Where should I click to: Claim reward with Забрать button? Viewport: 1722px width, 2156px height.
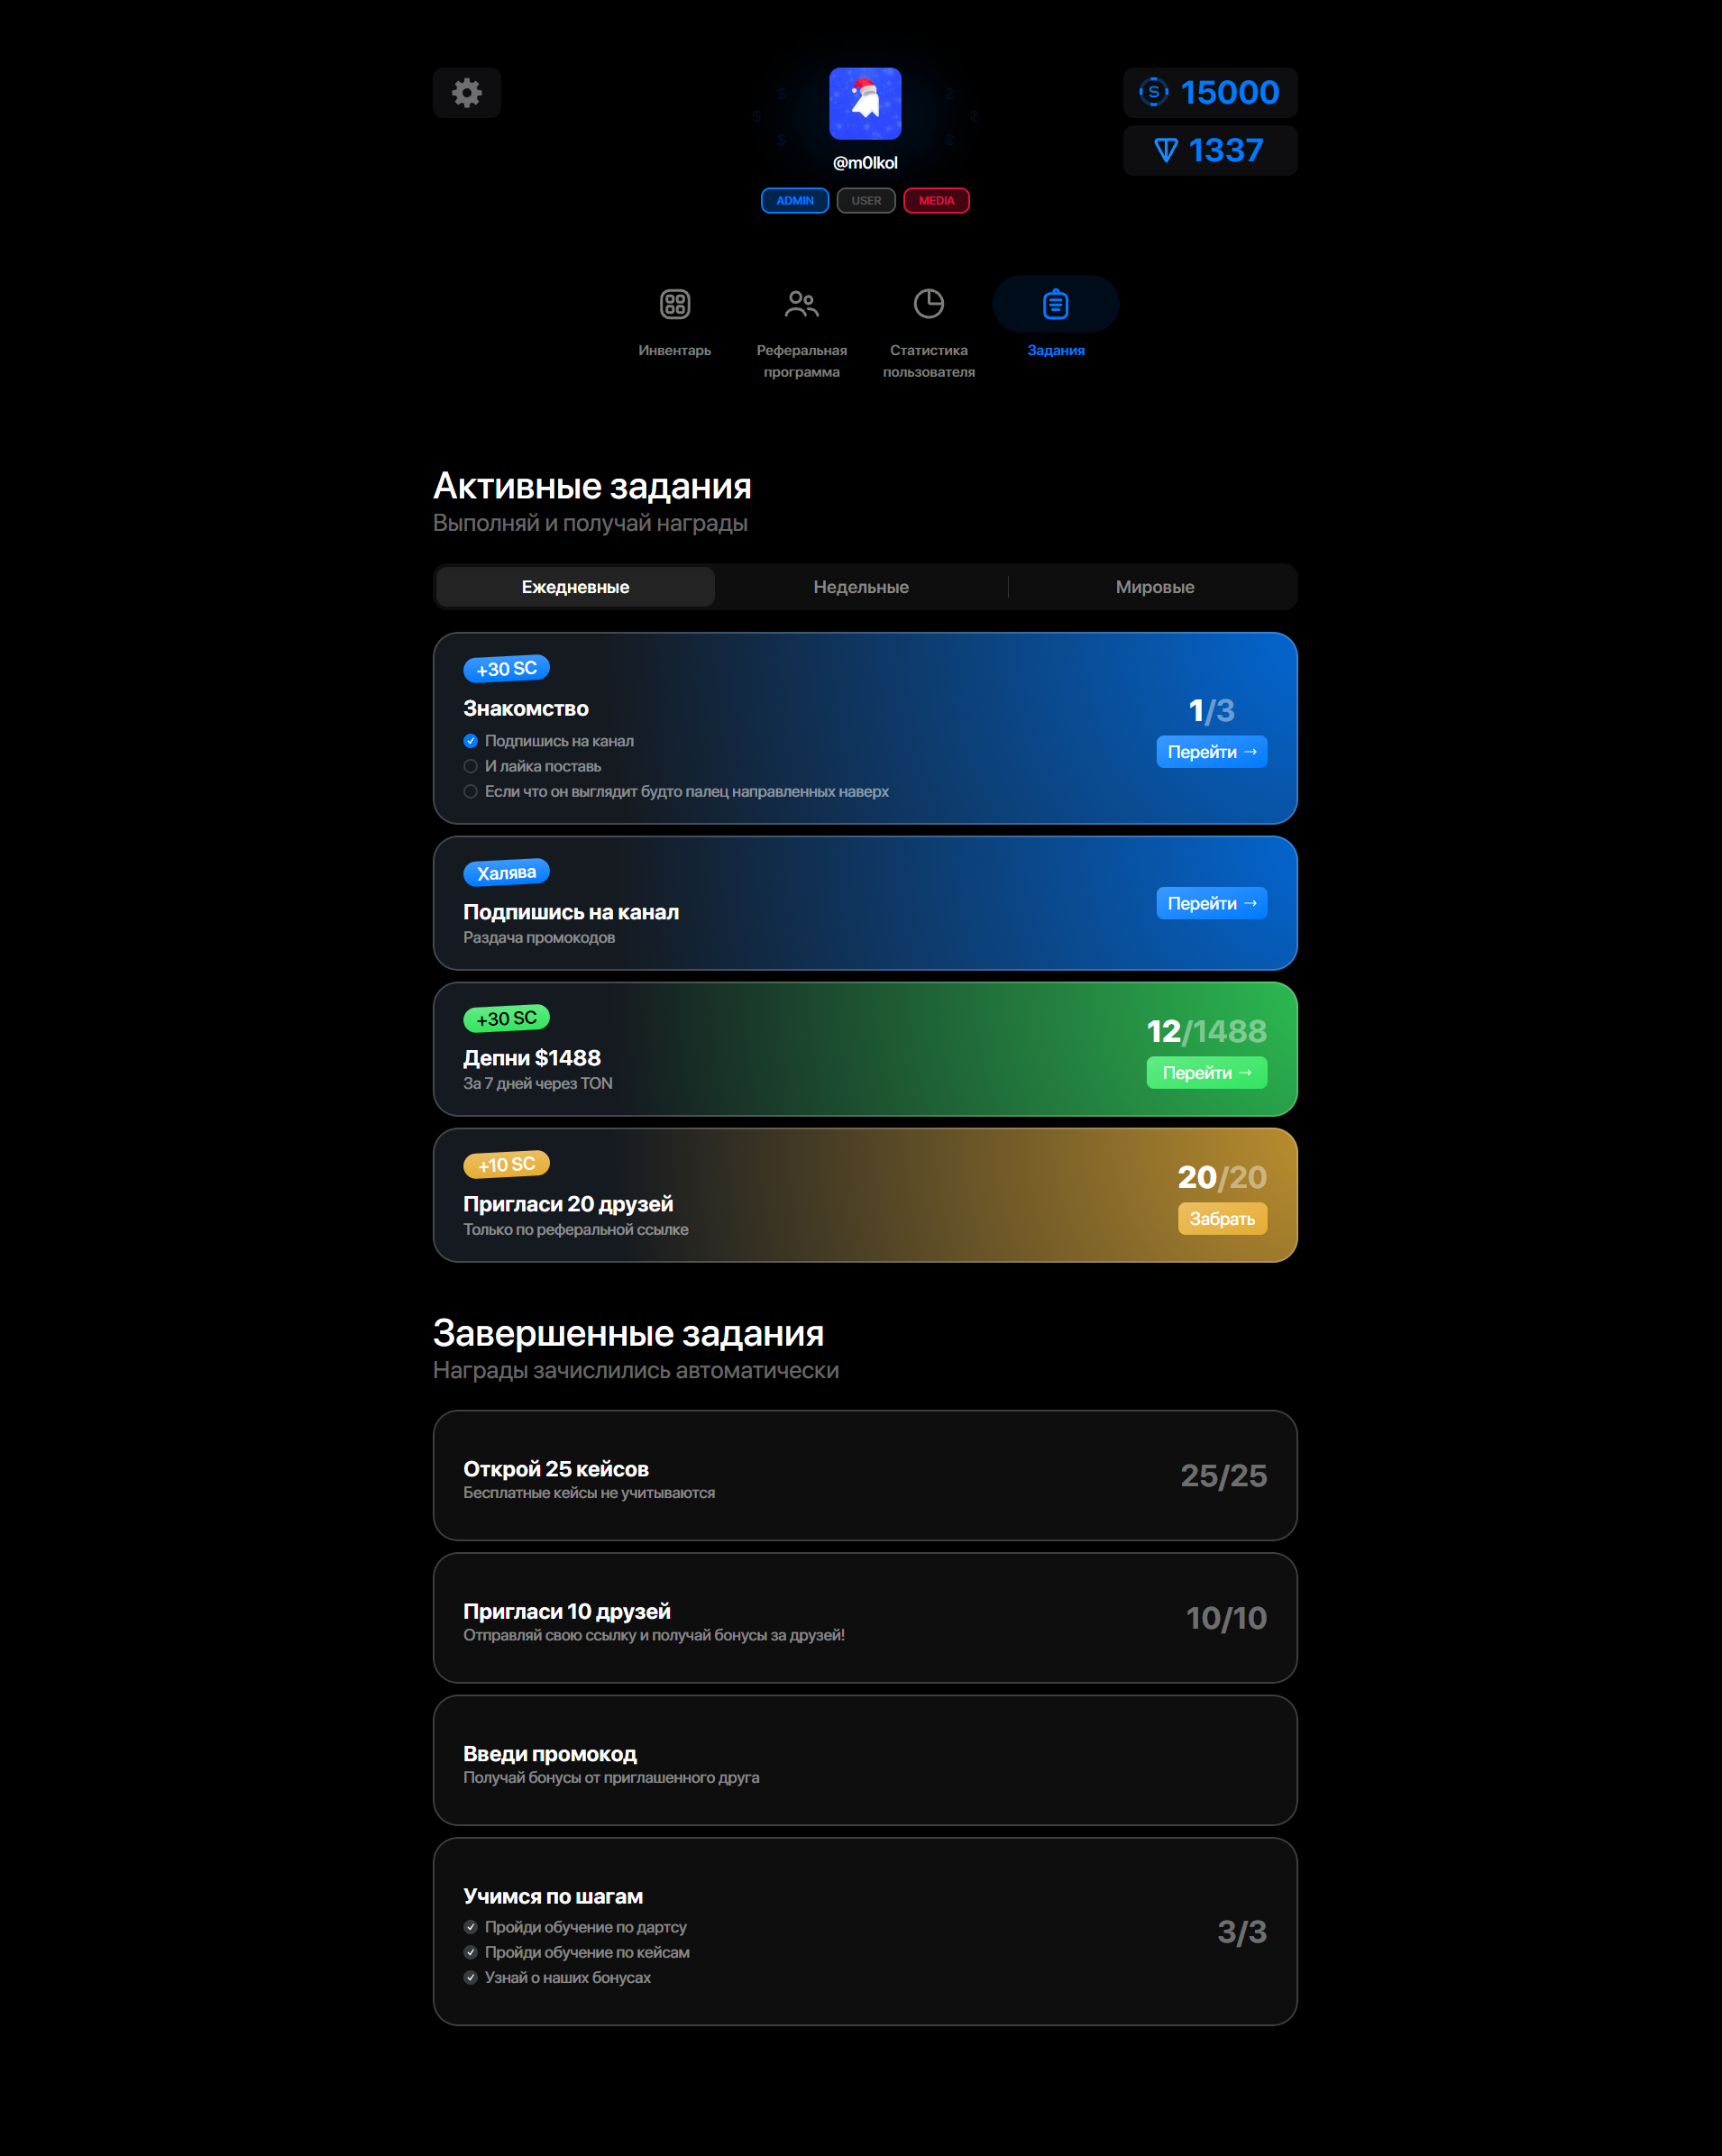point(1223,1219)
